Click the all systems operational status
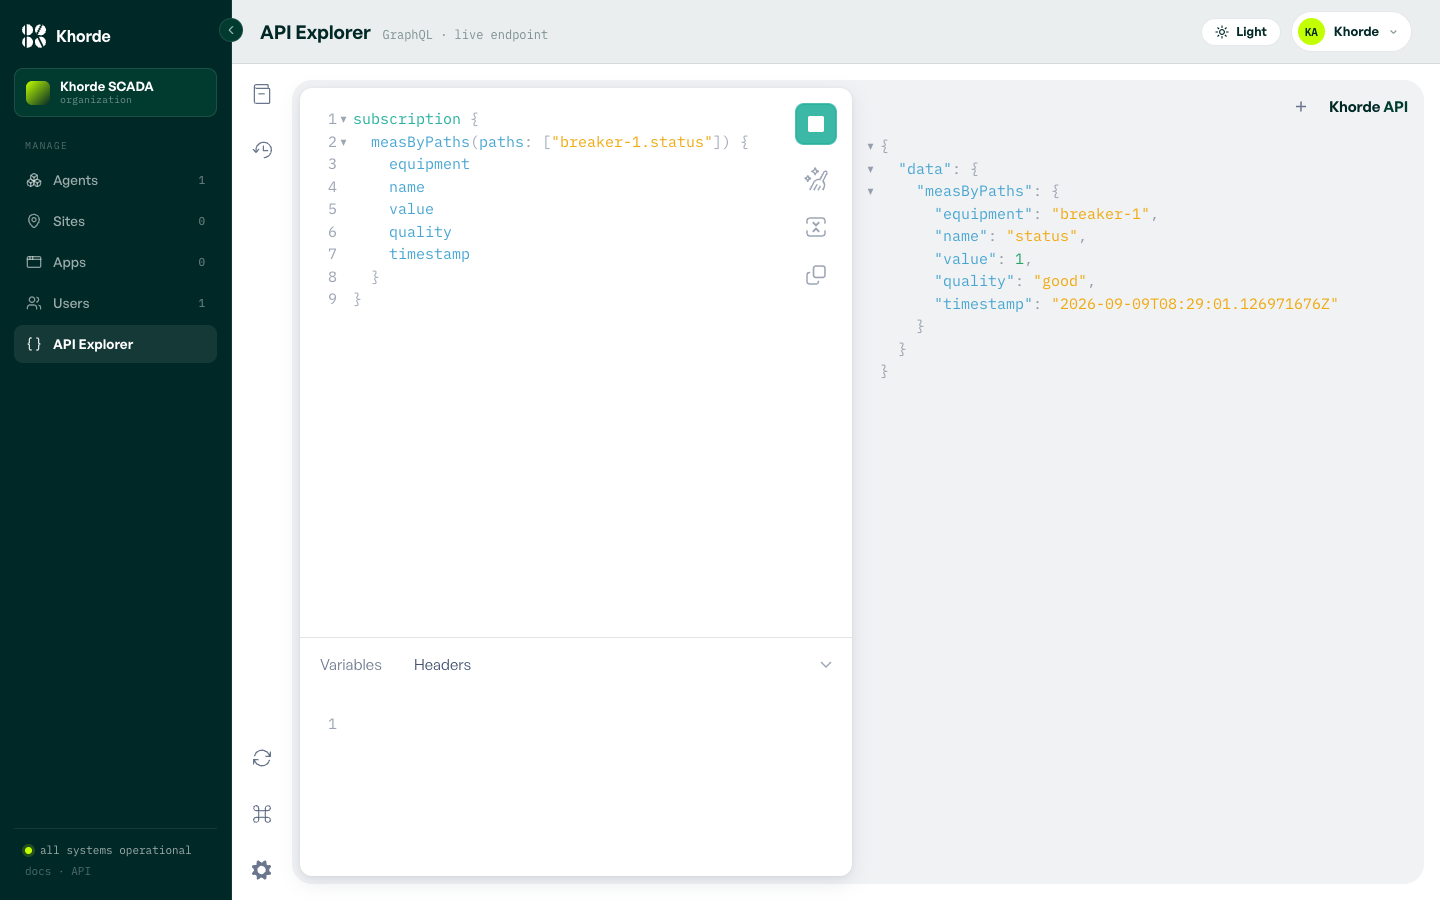Image resolution: width=1440 pixels, height=900 pixels. tap(107, 850)
